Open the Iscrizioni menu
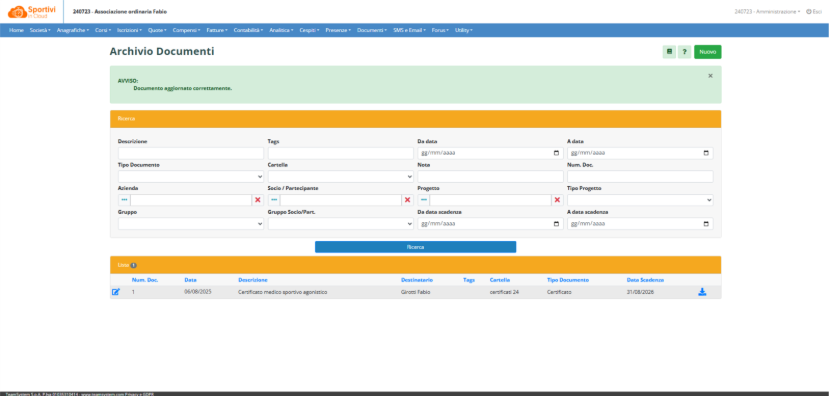 (x=129, y=30)
